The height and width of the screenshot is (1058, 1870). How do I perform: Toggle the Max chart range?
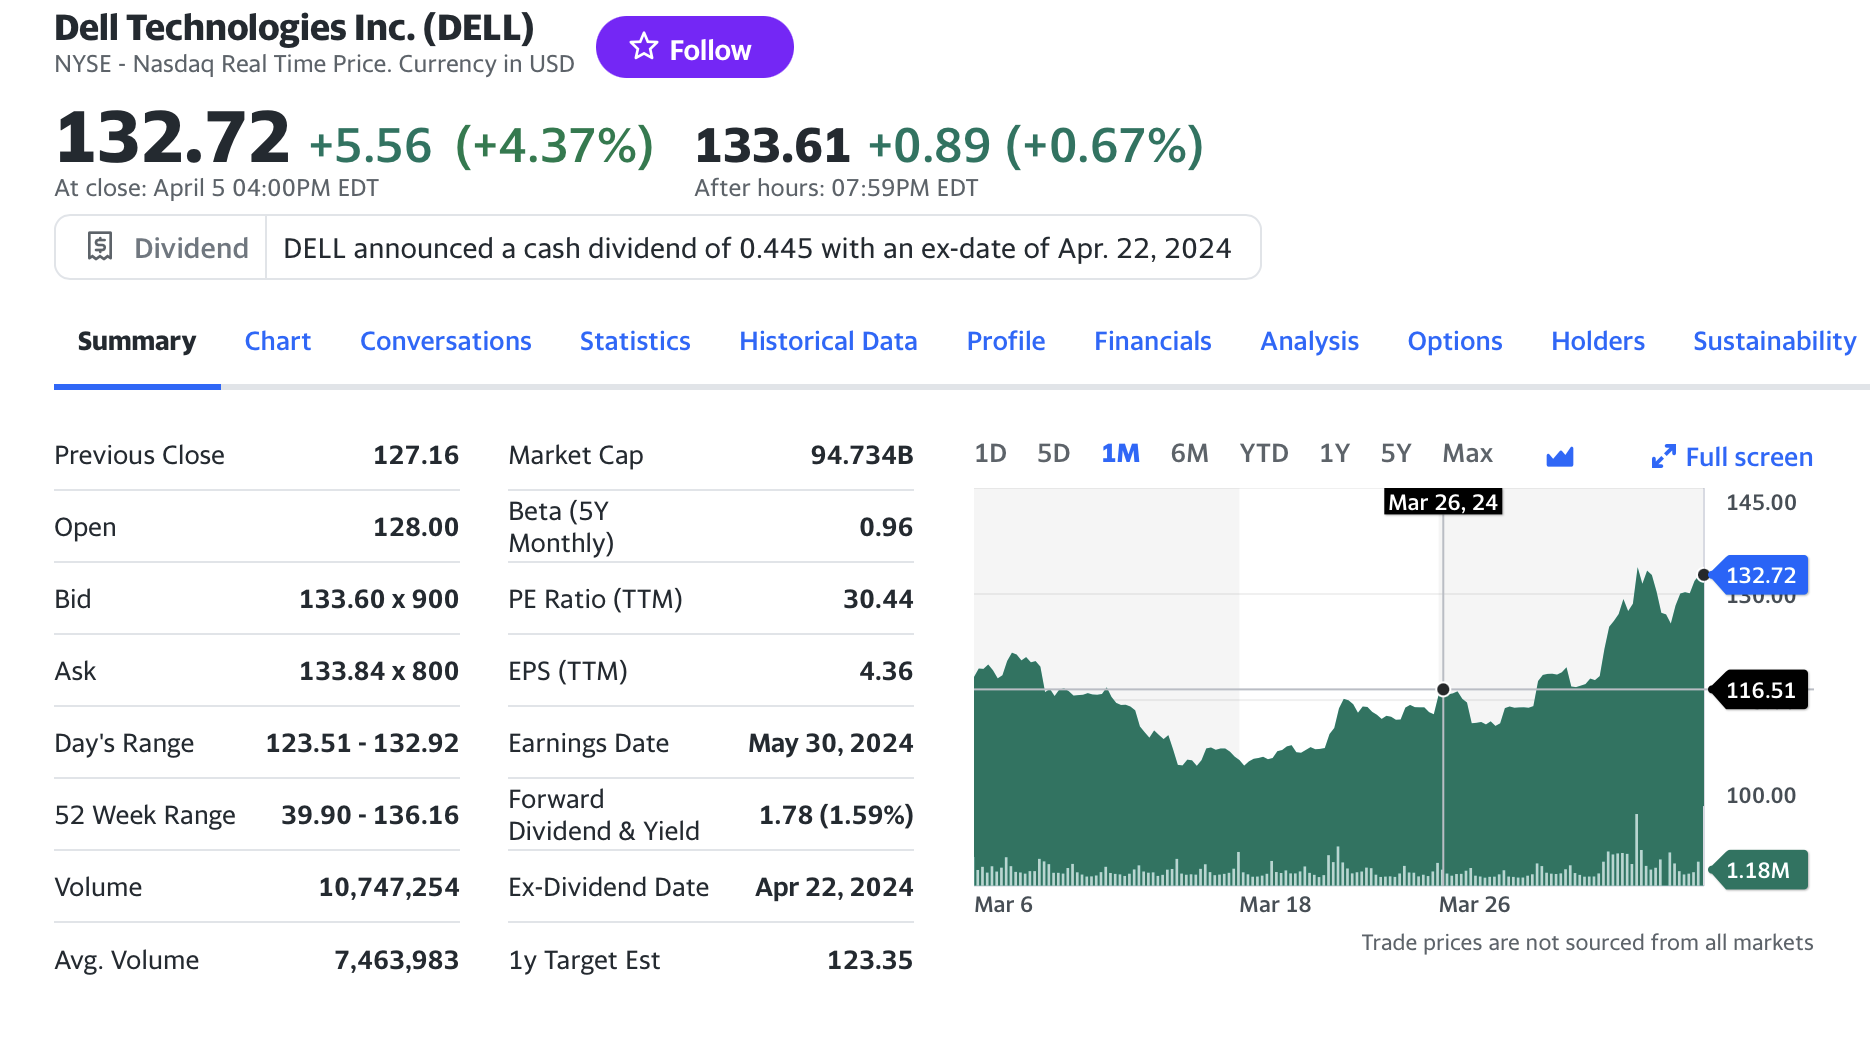pos(1466,452)
